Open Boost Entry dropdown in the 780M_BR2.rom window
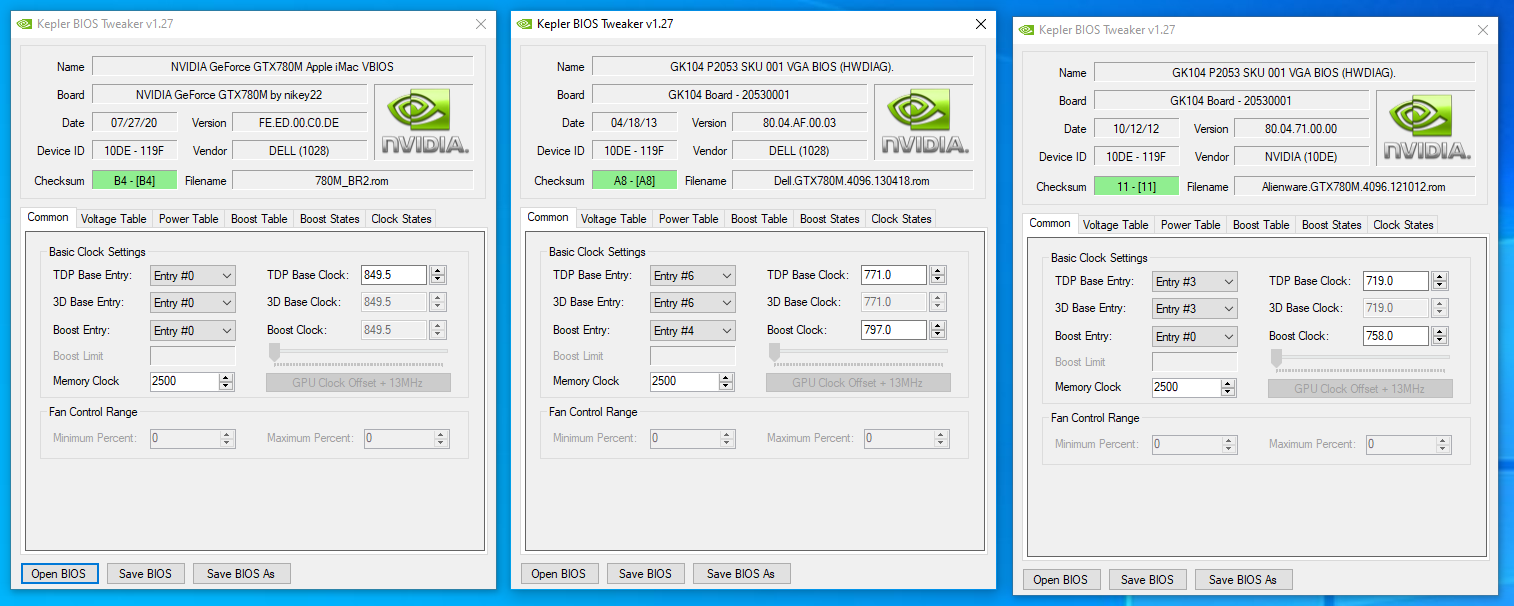 [x=193, y=331]
